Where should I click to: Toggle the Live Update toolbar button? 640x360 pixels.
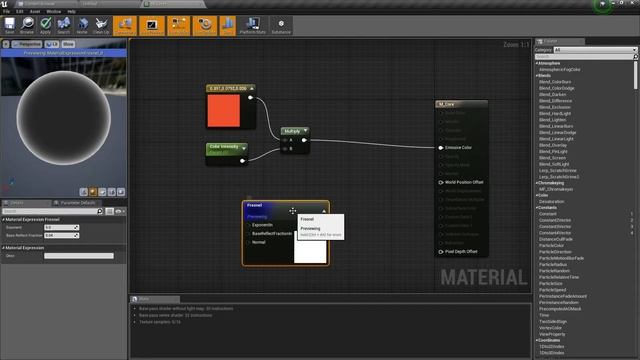205,26
